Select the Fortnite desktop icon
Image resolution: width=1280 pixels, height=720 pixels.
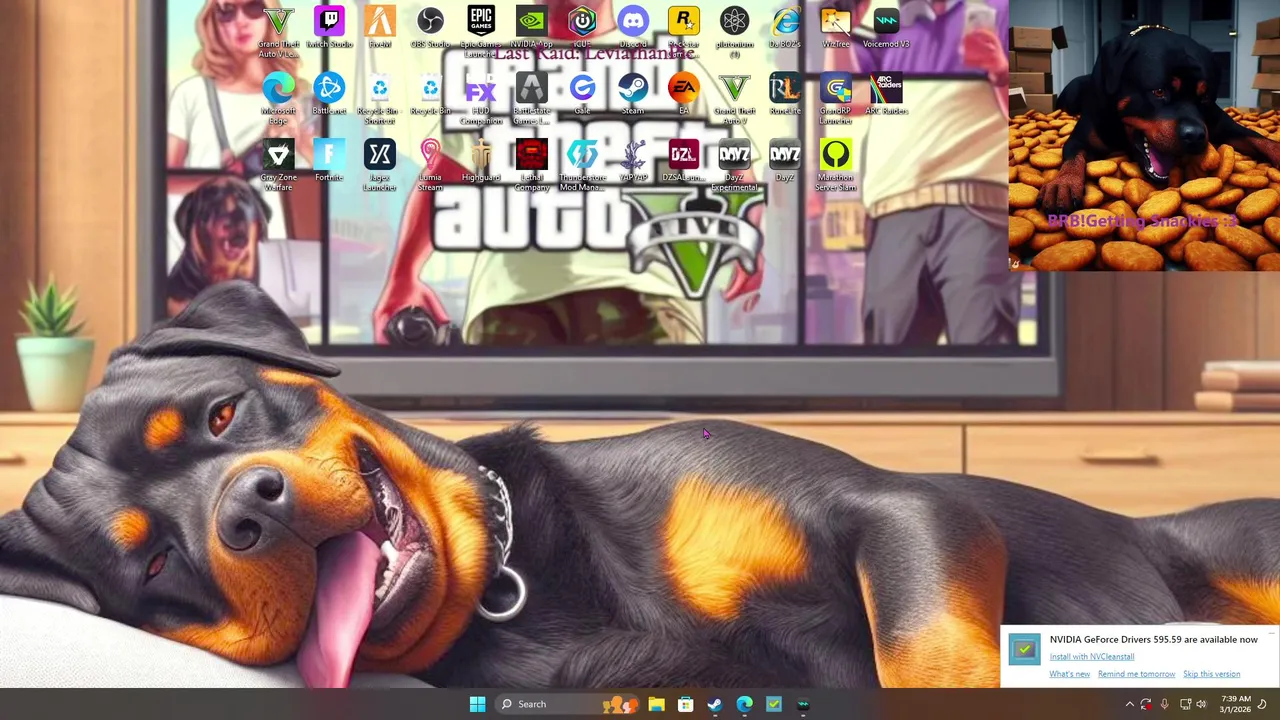(329, 160)
